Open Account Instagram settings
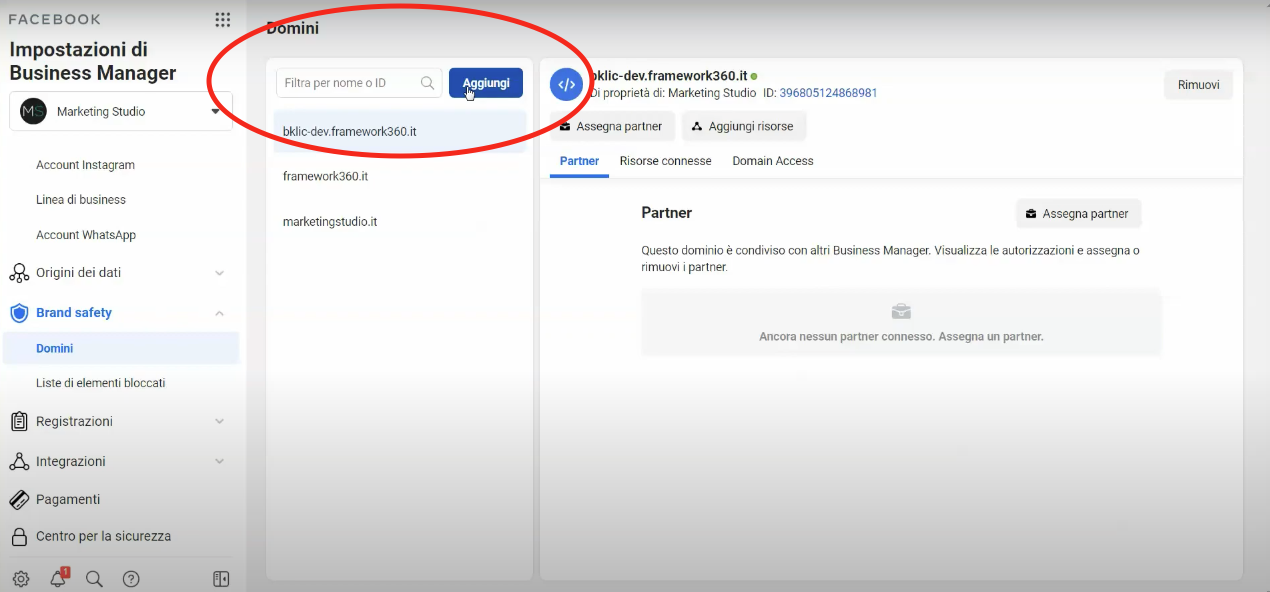Image resolution: width=1270 pixels, height=592 pixels. pyautogui.click(x=85, y=165)
